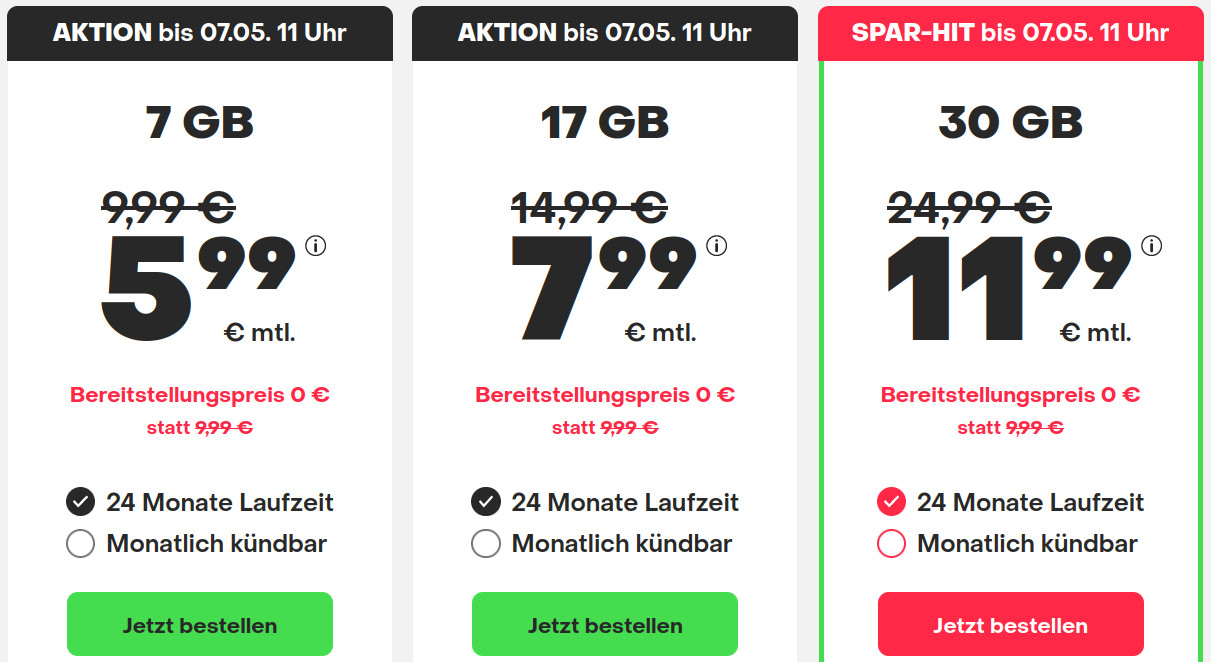This screenshot has width=1211, height=662.
Task: Click the checked checkmark icon in the 7 GB card
Action: coord(80,502)
